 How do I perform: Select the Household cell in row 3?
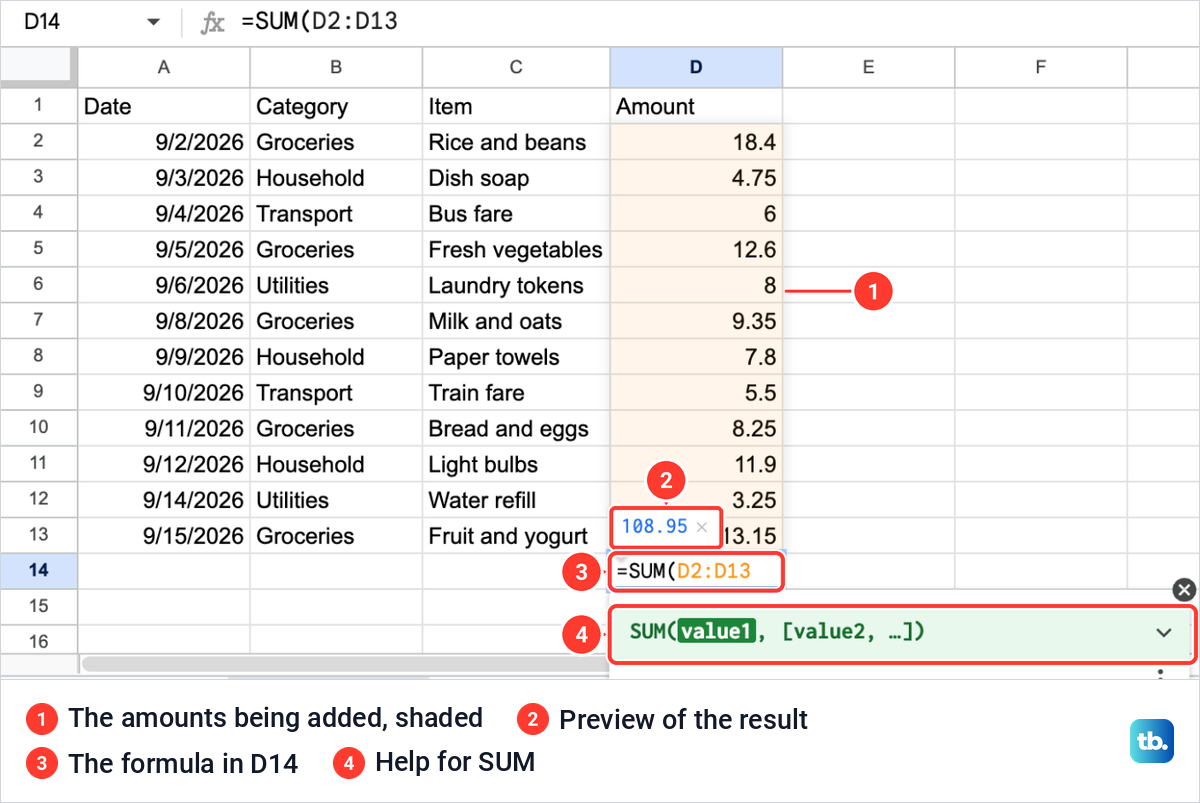pos(336,178)
